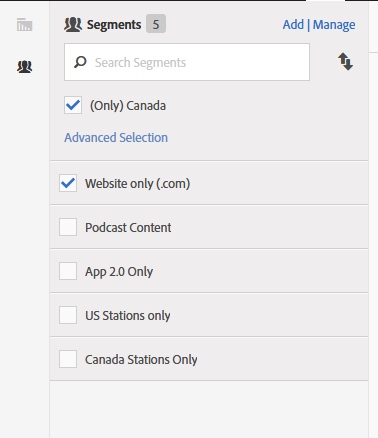378x438 pixels.
Task: Click the Segments panel title text
Action: (114, 25)
